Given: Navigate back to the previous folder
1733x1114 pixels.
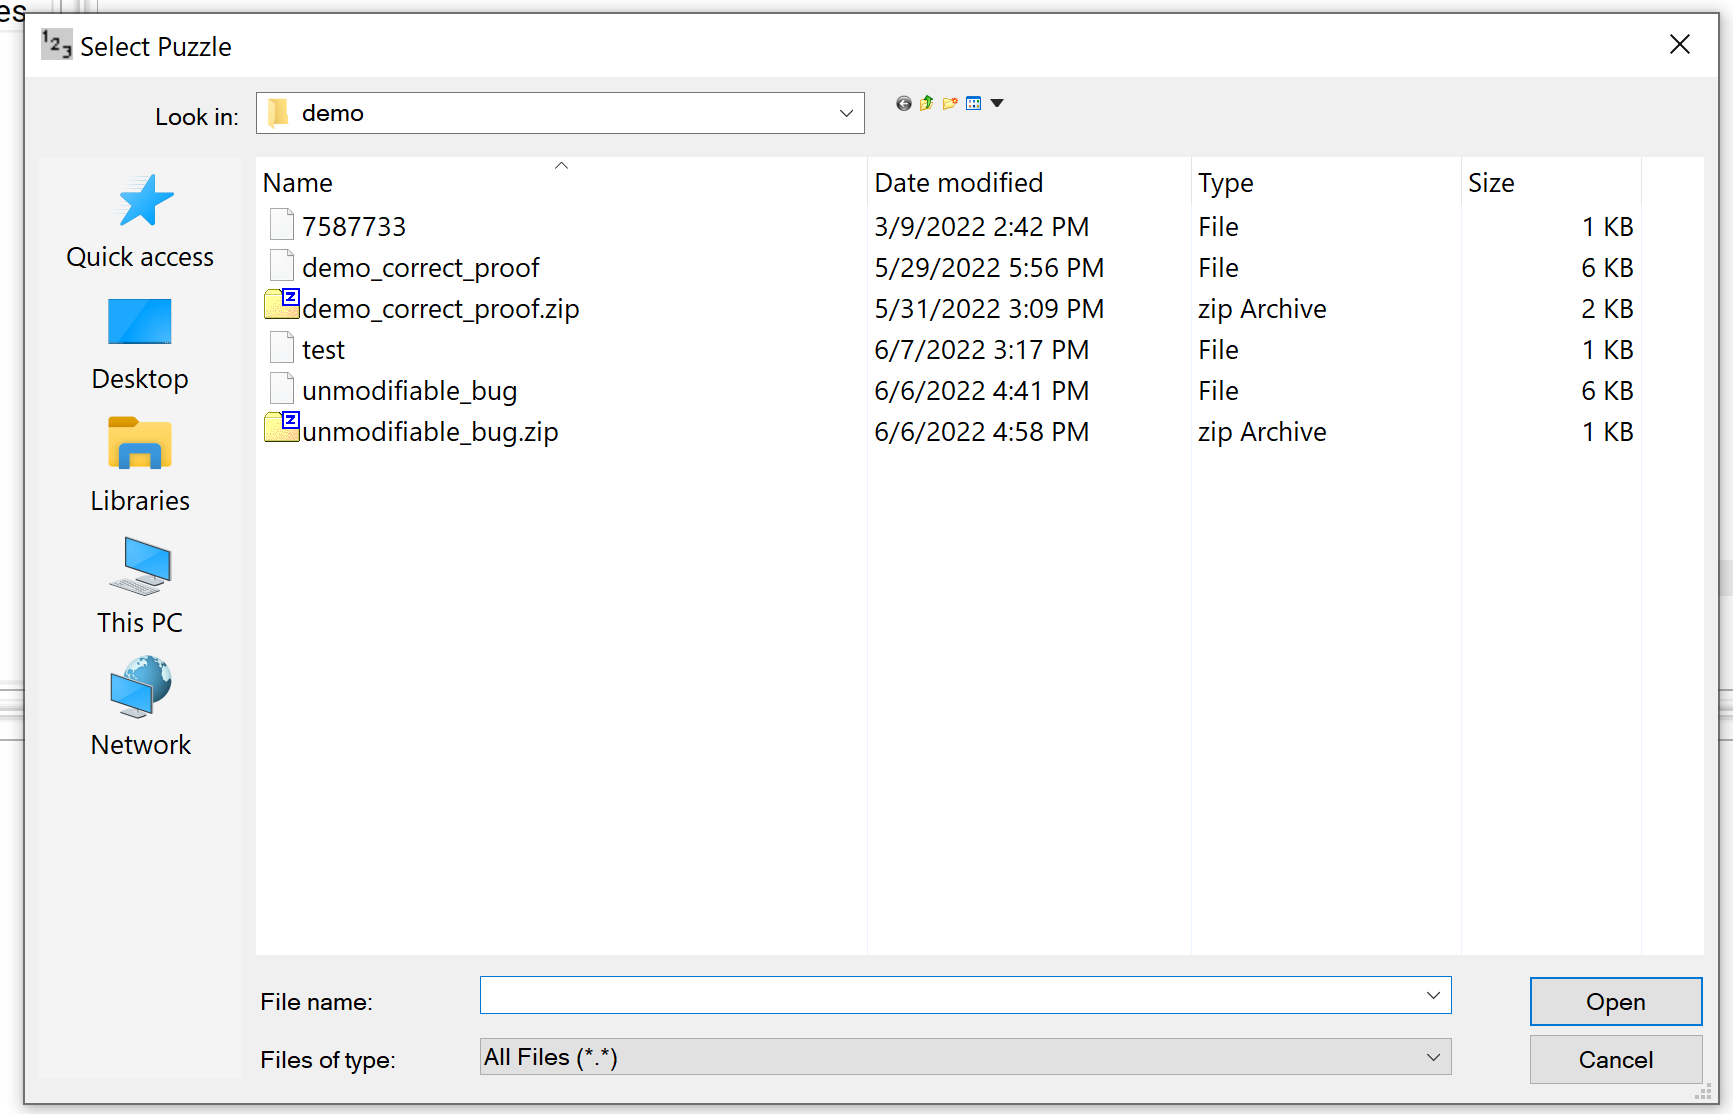Looking at the screenshot, I should pyautogui.click(x=903, y=103).
